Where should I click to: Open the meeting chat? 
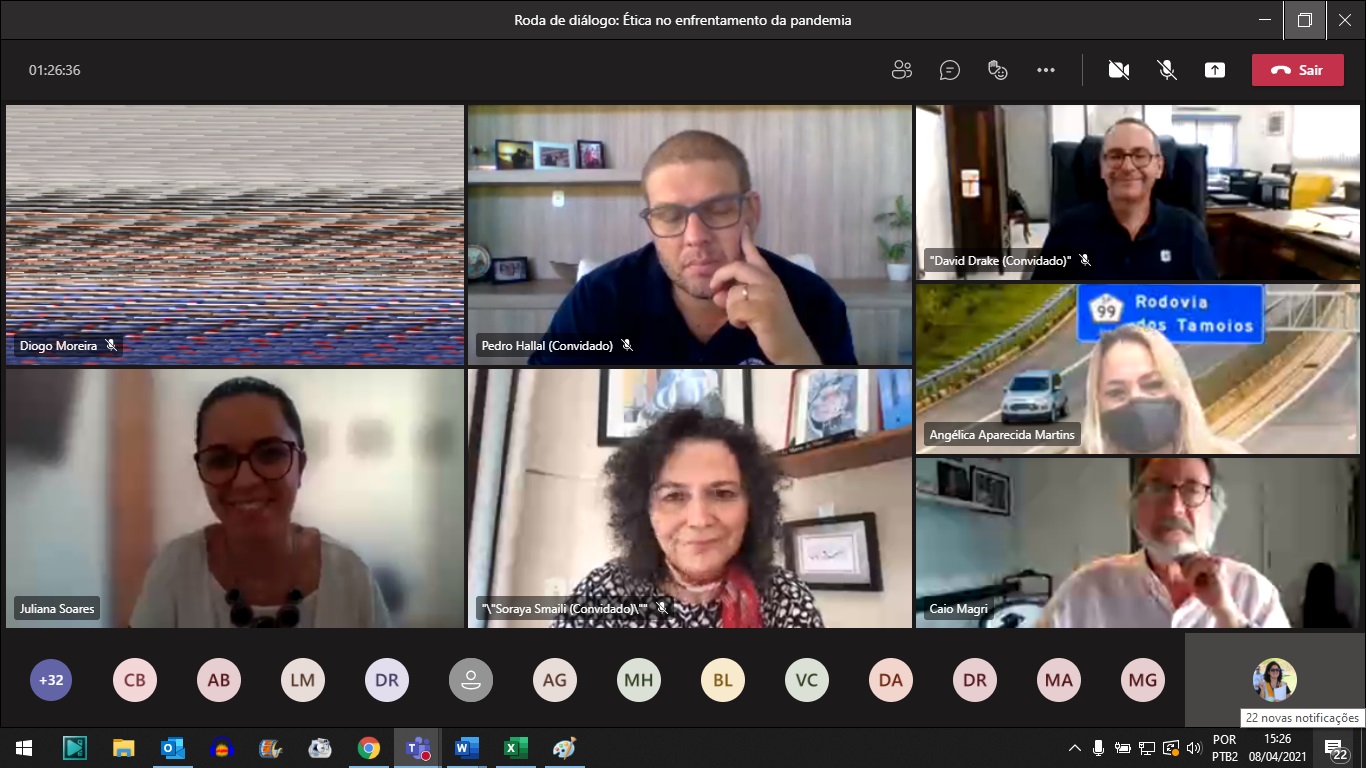click(x=949, y=70)
